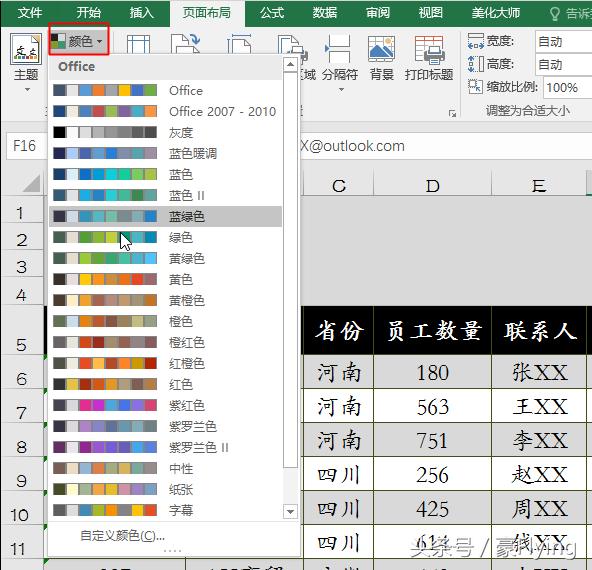Choose the 黄色 color scheme
The width and height of the screenshot is (592, 570).
pos(165,279)
